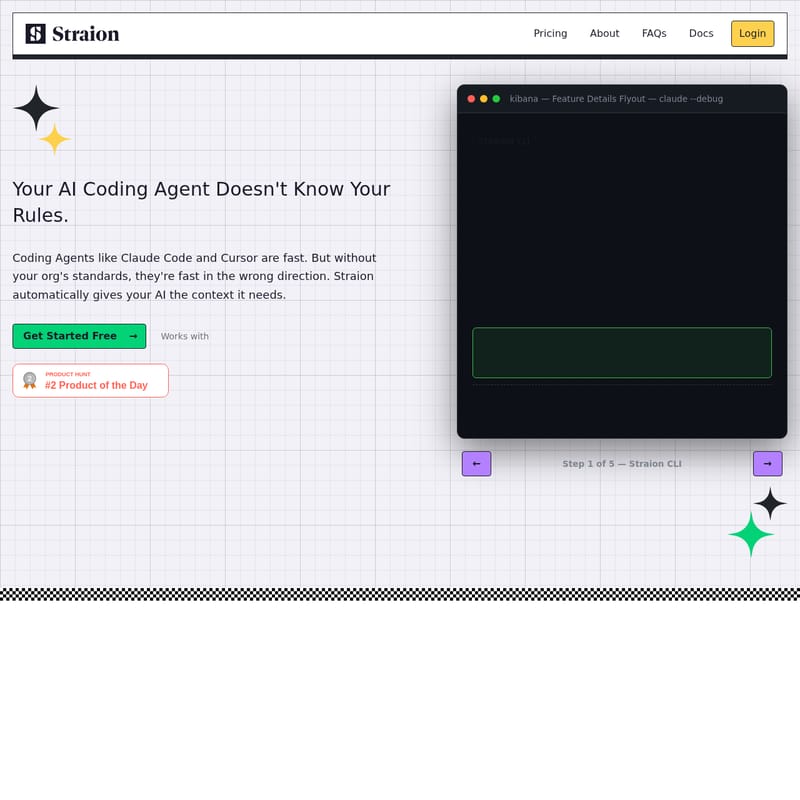This screenshot has width=800, height=800.
Task: Click the Product Hunt medal icon
Action: [x=30, y=380]
